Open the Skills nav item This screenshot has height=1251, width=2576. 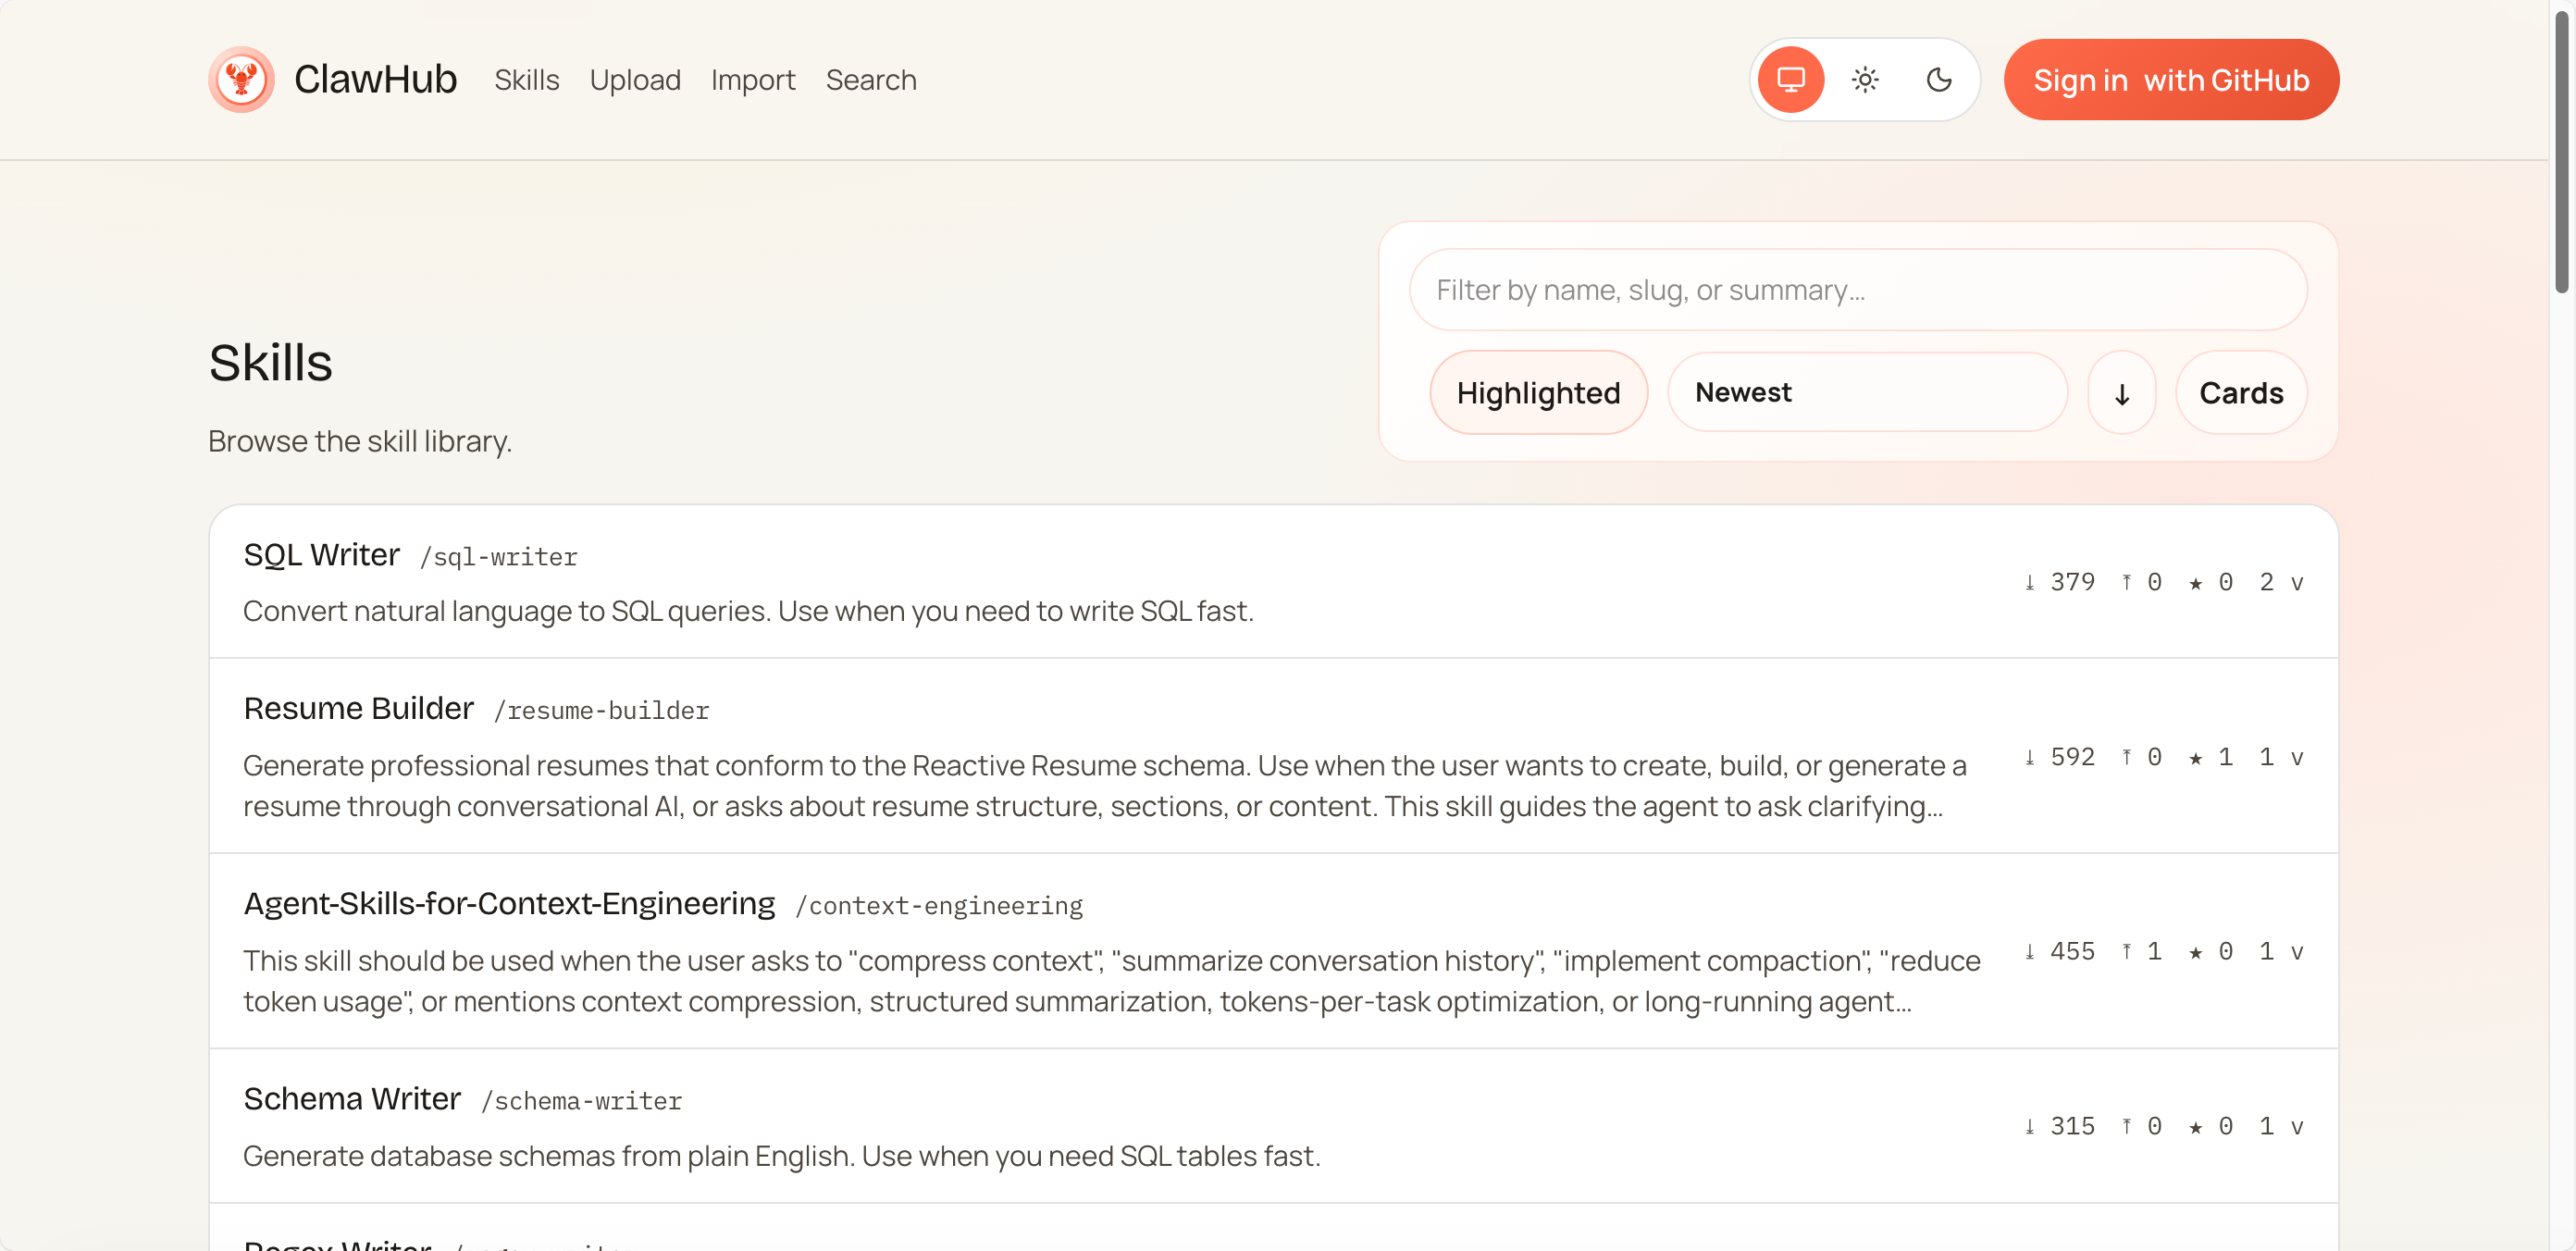[x=526, y=80]
